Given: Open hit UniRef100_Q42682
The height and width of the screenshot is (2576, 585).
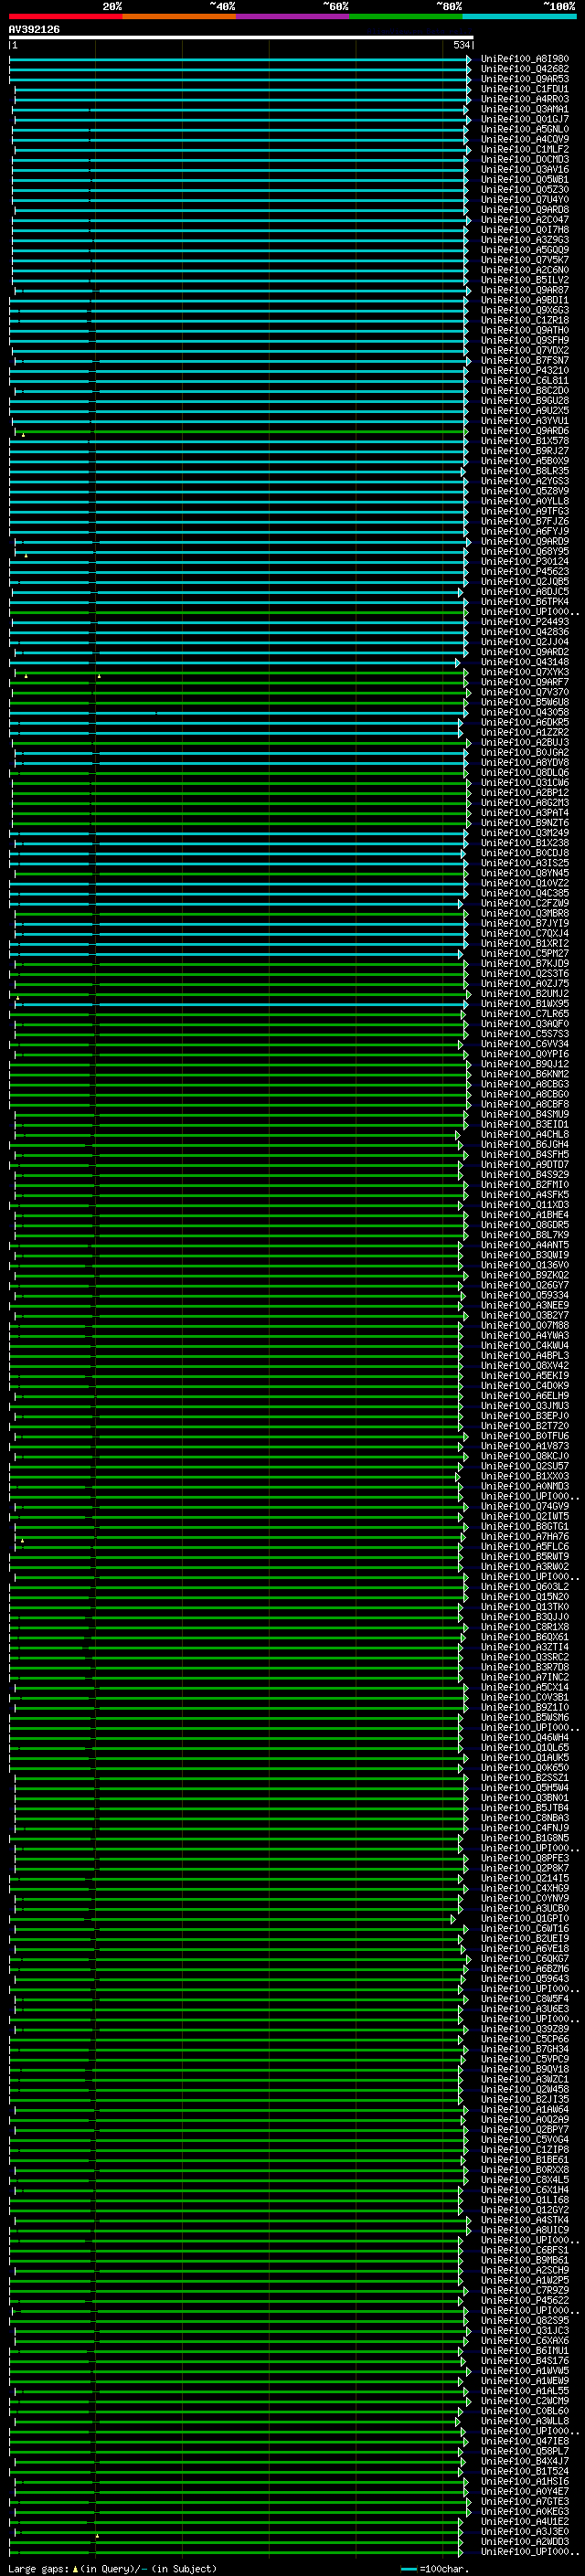Looking at the screenshot, I should 524,69.
